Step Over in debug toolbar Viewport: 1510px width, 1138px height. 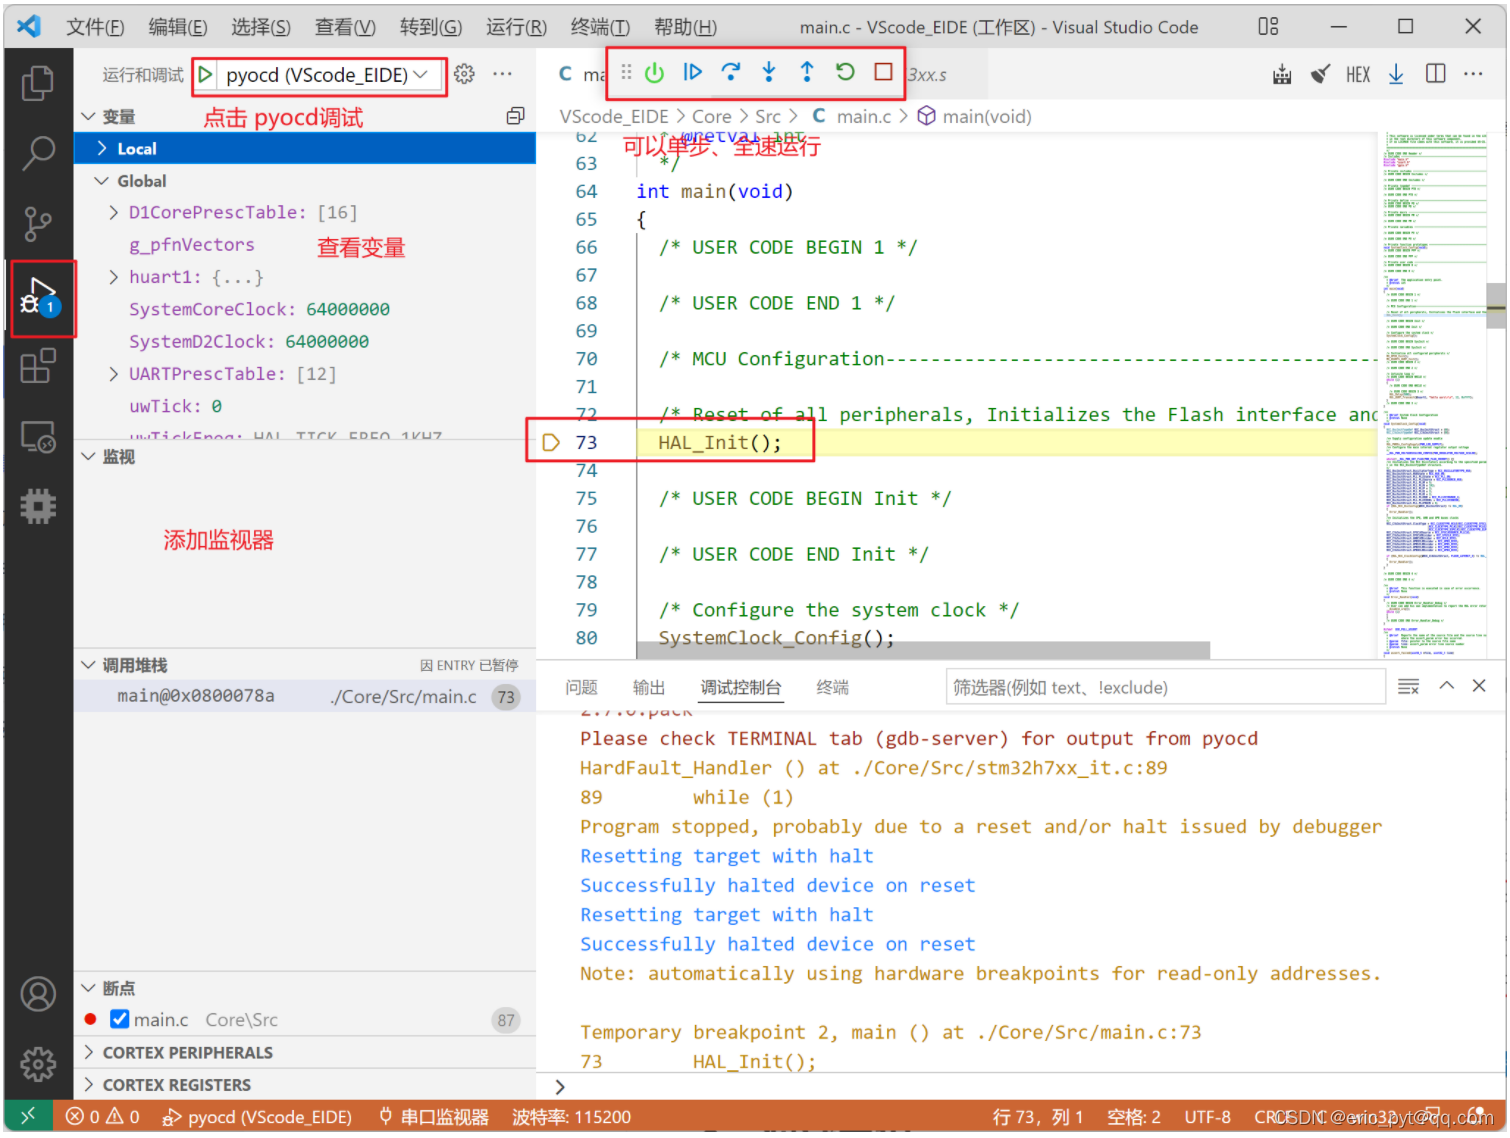coord(731,72)
